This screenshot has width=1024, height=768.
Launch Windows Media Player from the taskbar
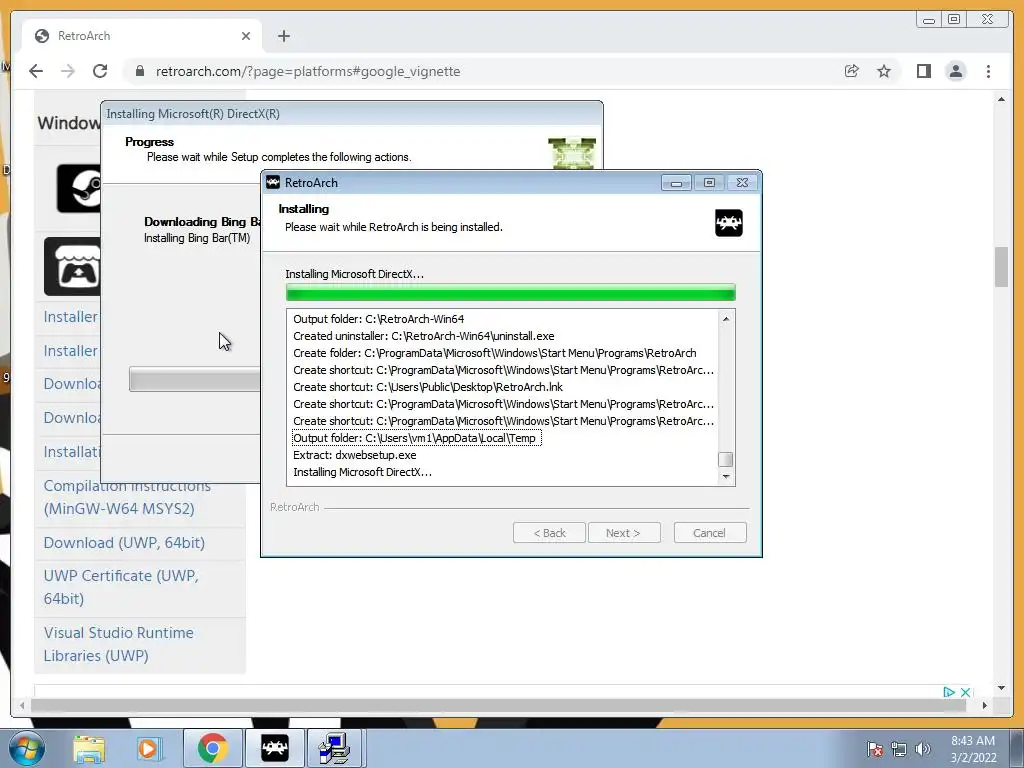[x=150, y=748]
